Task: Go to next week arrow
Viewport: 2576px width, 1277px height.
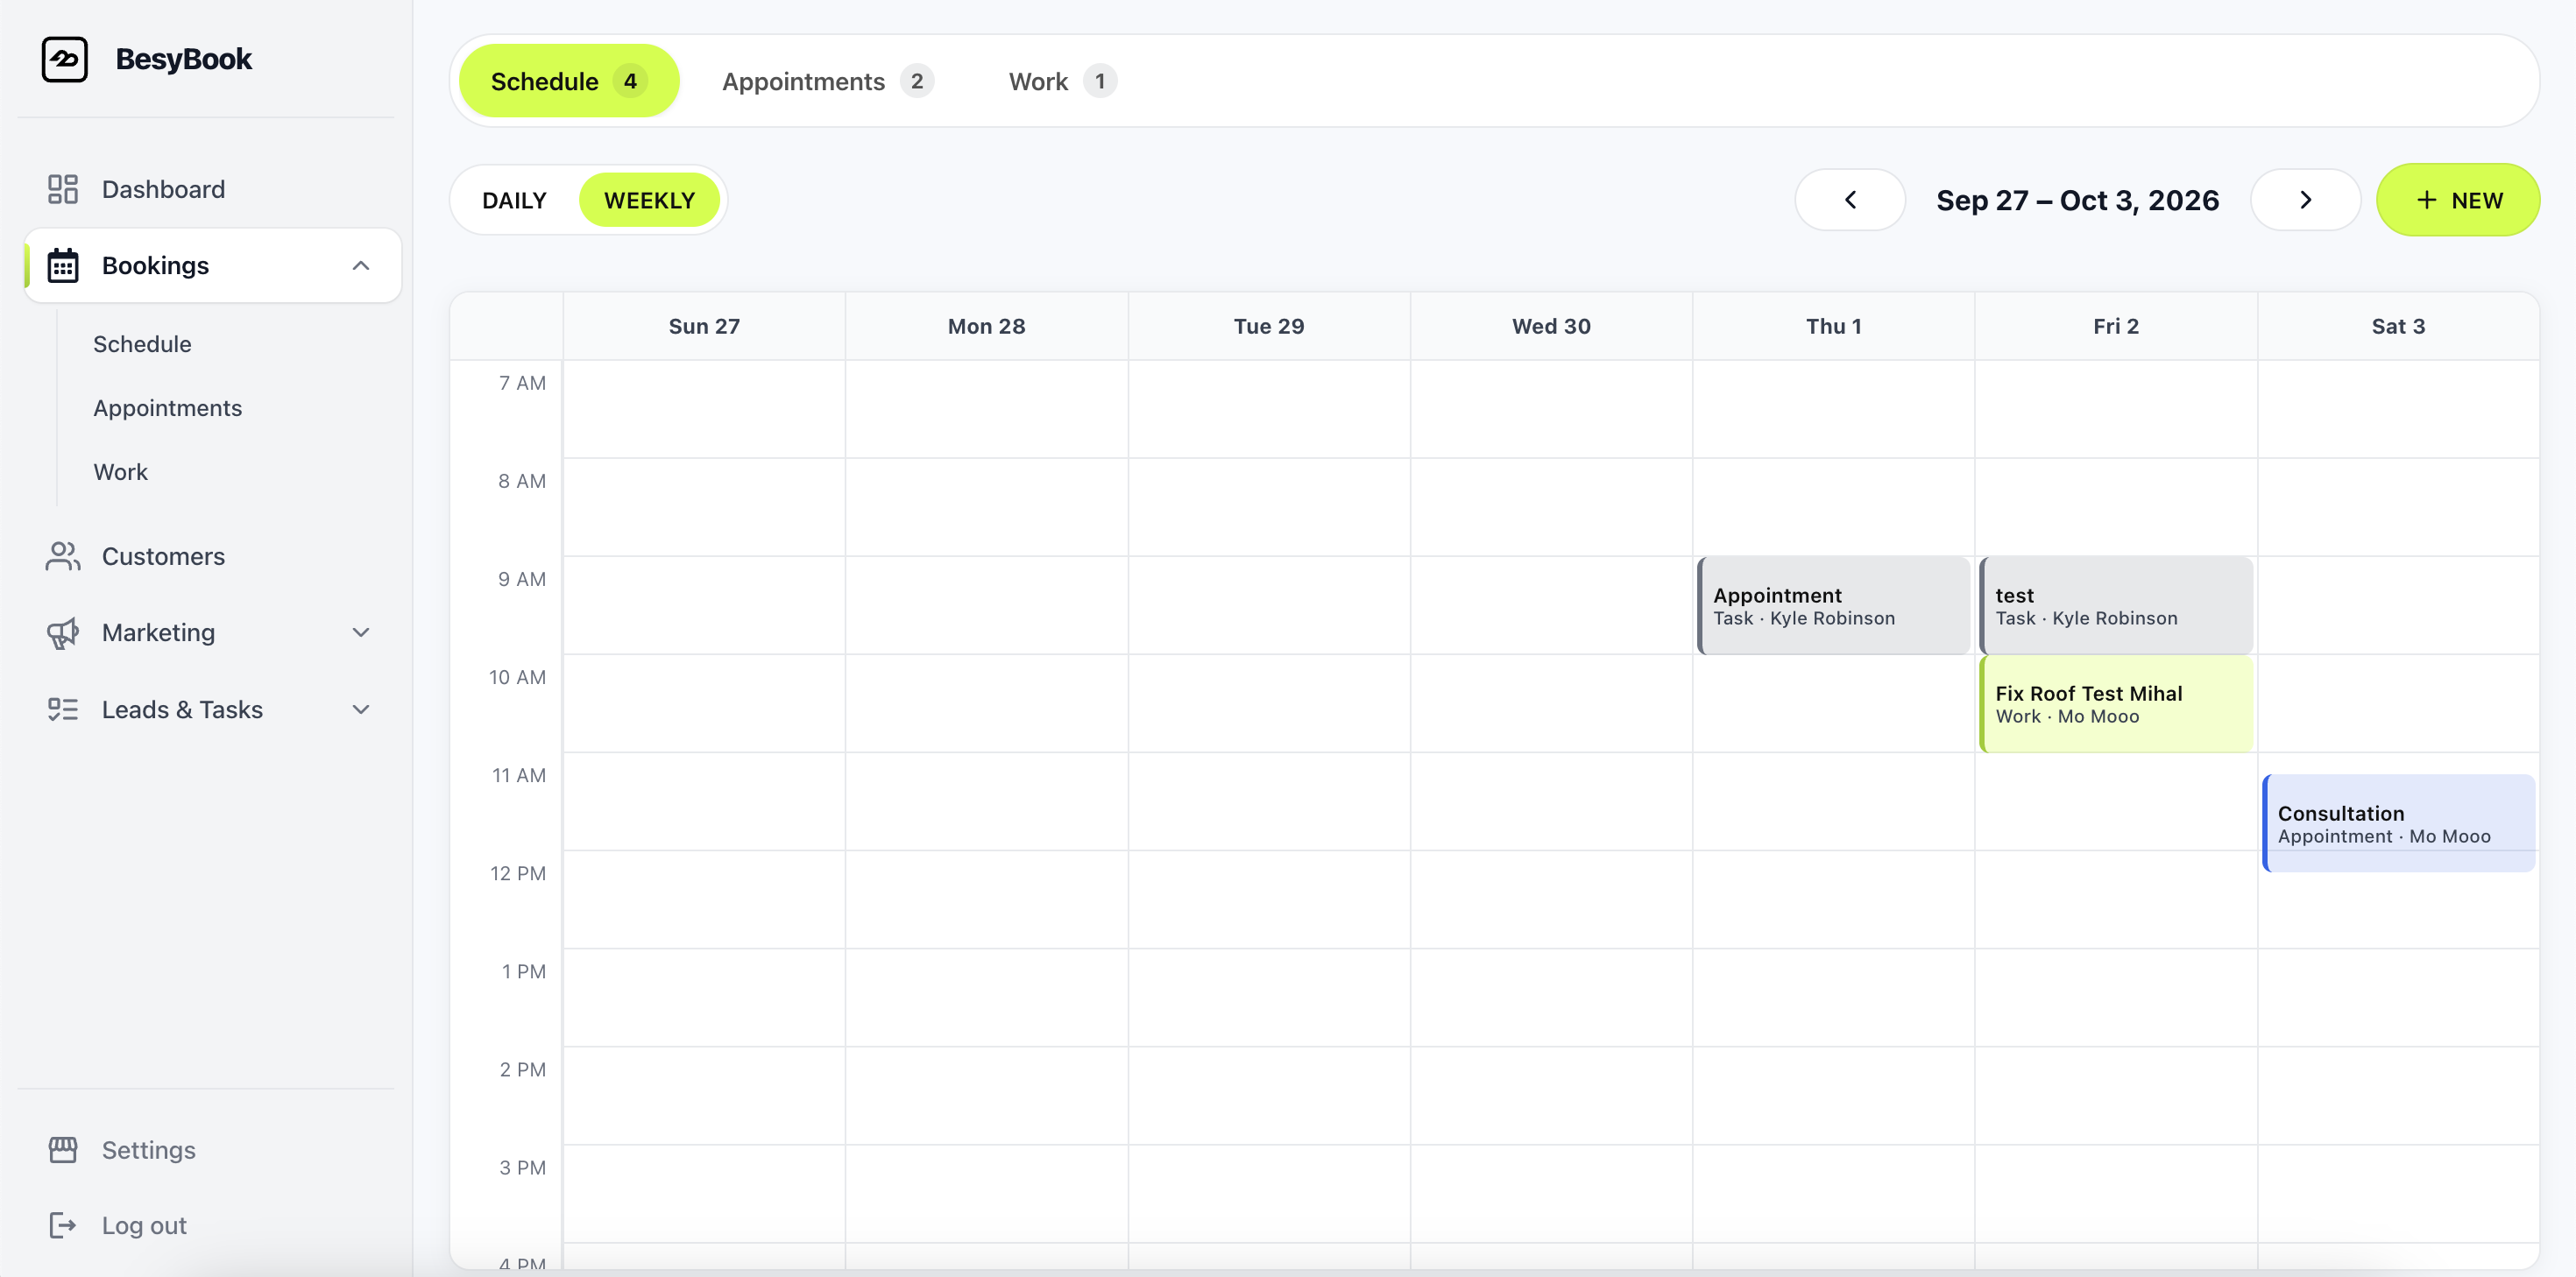Action: [x=2305, y=200]
